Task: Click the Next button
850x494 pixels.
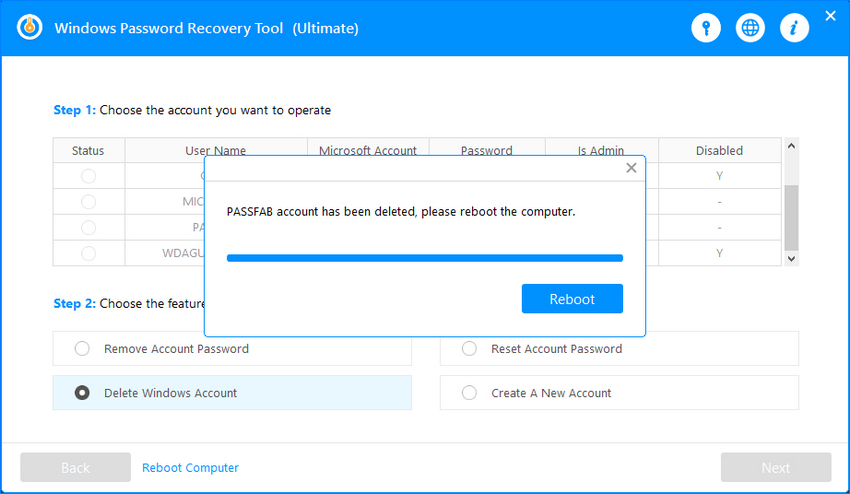Action: 776,467
